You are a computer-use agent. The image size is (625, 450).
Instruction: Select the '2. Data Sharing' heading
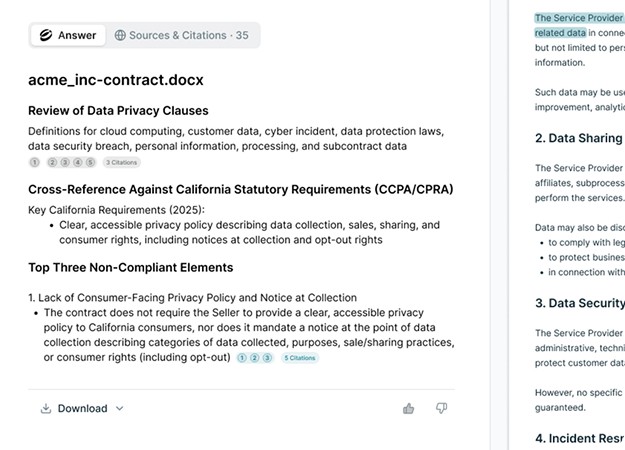578,138
